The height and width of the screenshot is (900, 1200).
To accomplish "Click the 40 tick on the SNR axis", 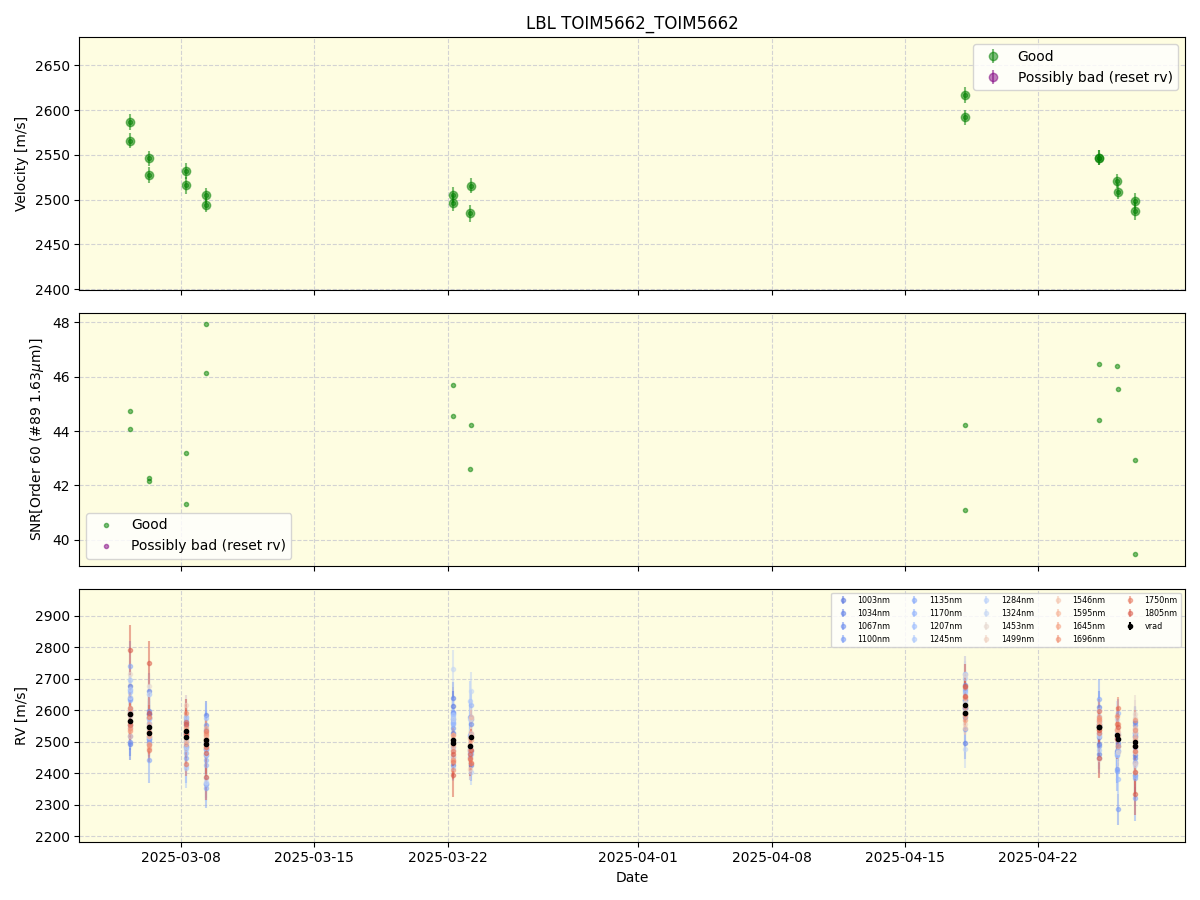I will pyautogui.click(x=62, y=540).
